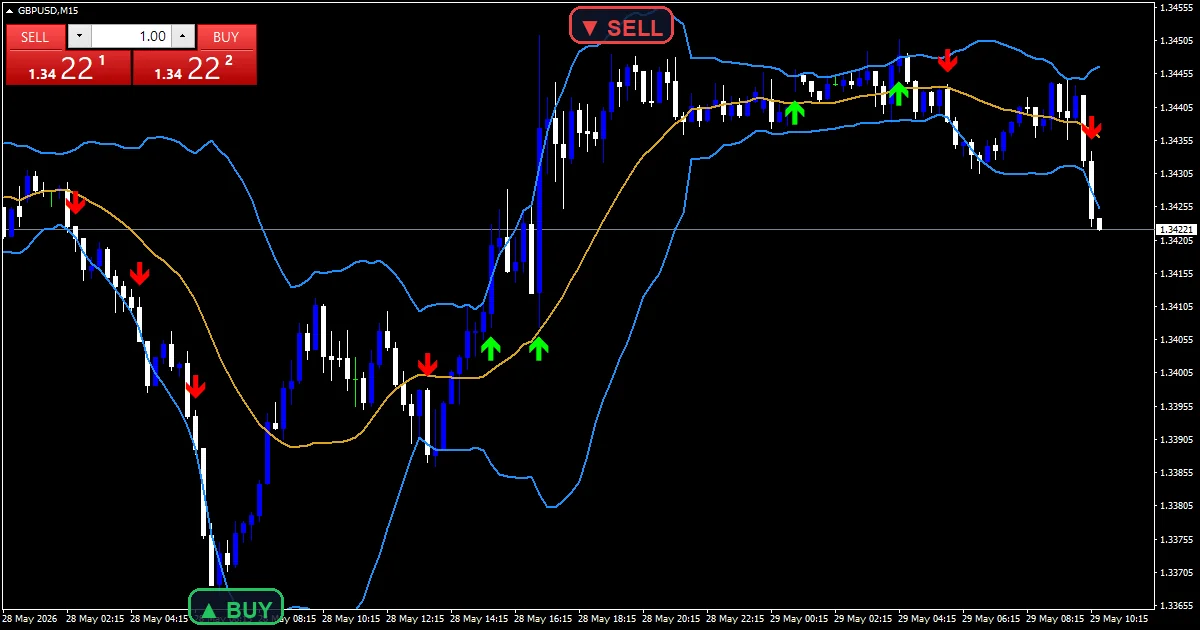The height and width of the screenshot is (630, 1200).
Task: Increase lot volume with the up arrow
Action: tap(182, 37)
